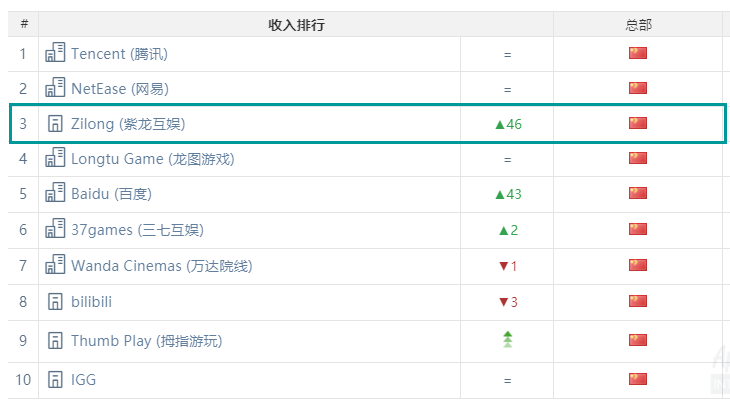This screenshot has height=405, width=730.
Task: Go to 37games (三七互娱) publisher page
Action: tap(137, 230)
